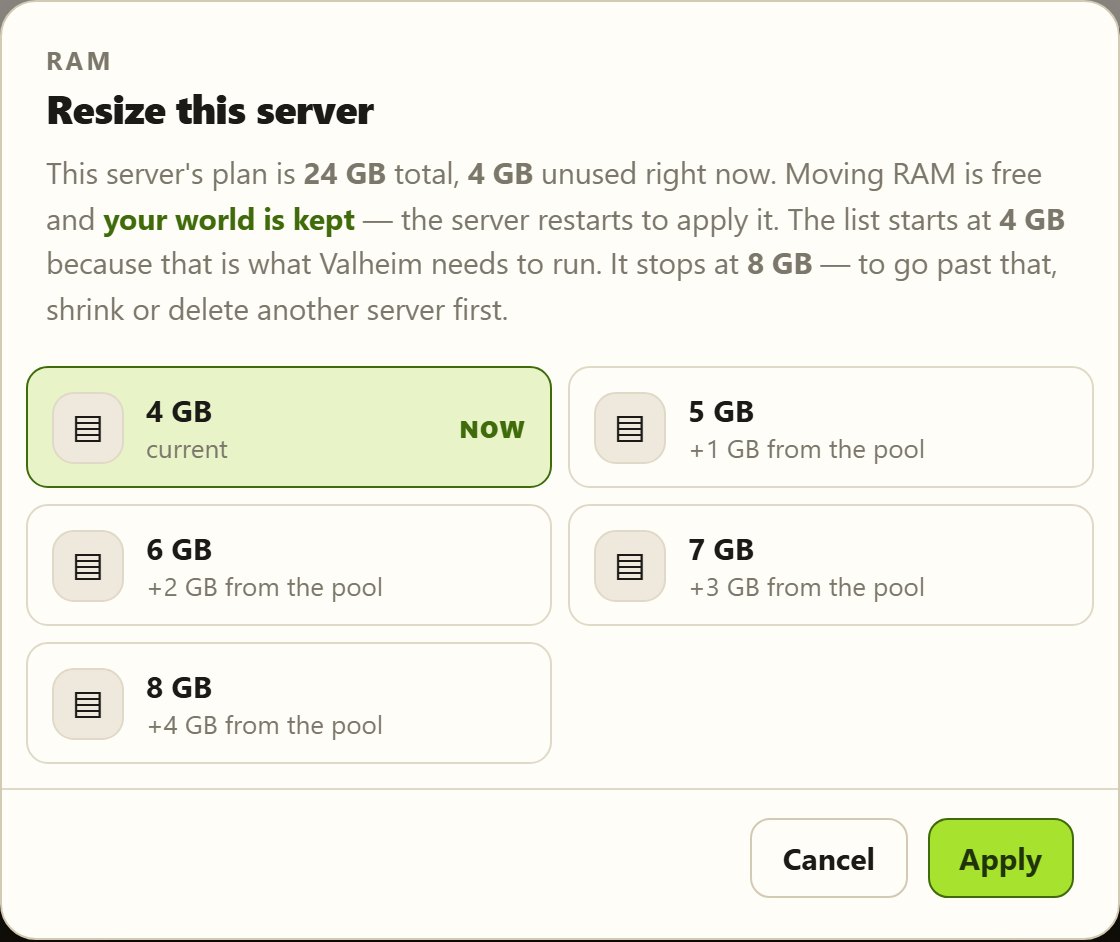Click the memory icon on the 6 GB card

point(88,566)
